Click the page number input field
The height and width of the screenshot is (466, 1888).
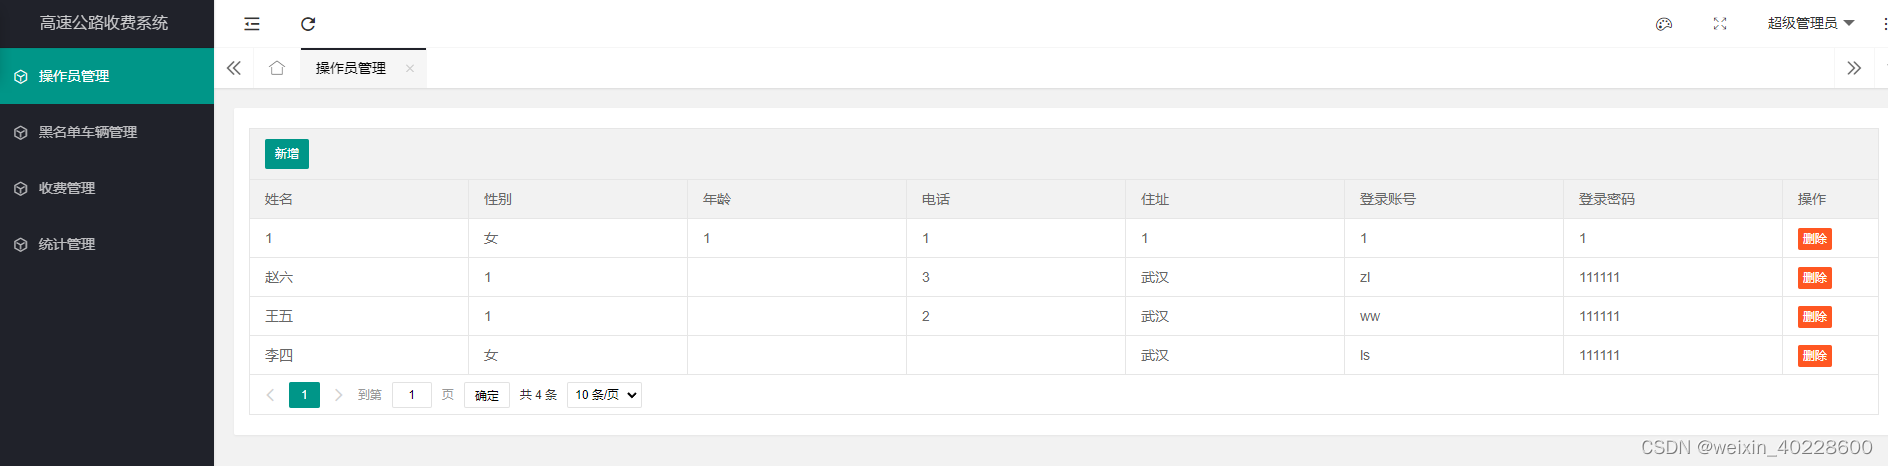(412, 395)
